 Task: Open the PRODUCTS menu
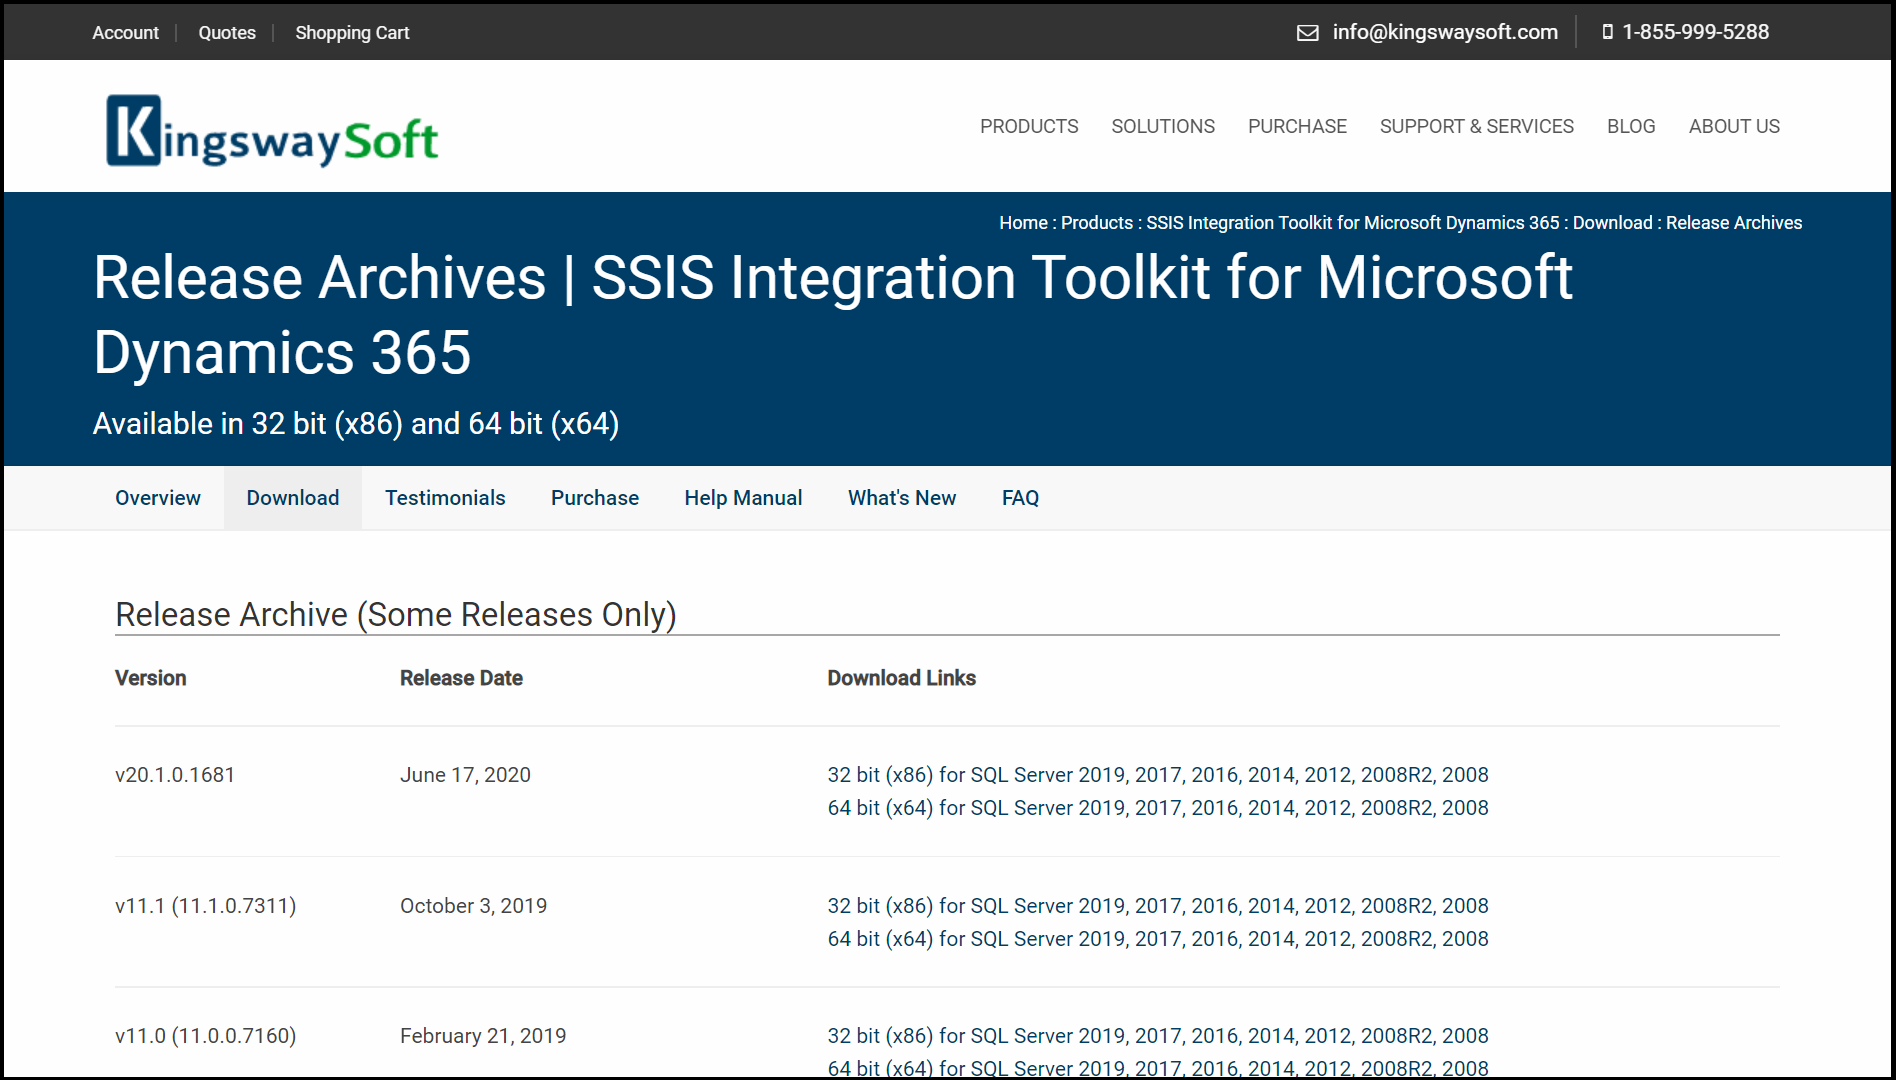click(1029, 126)
